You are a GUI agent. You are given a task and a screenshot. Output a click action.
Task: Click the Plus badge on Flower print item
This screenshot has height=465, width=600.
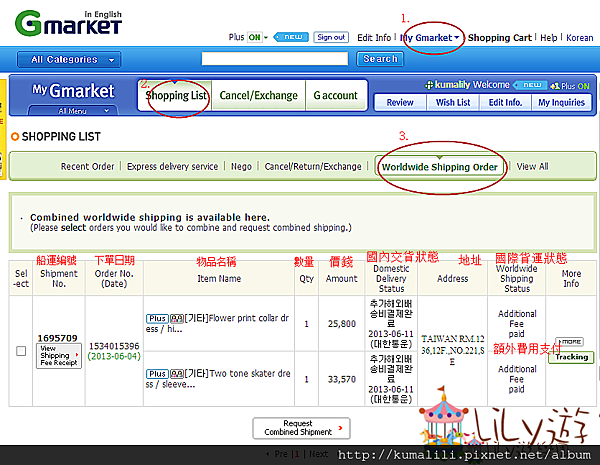pos(157,318)
